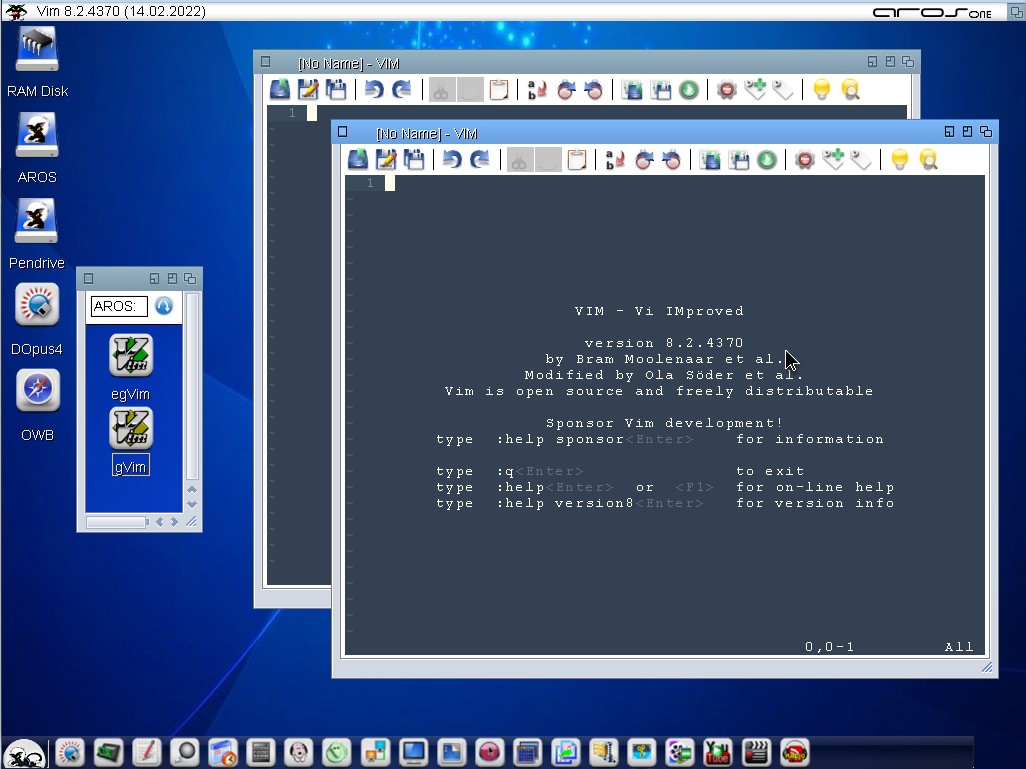Viewport: 1026px width, 769px height.
Task: Click the AROS: path field in drawer window
Action: 119,306
